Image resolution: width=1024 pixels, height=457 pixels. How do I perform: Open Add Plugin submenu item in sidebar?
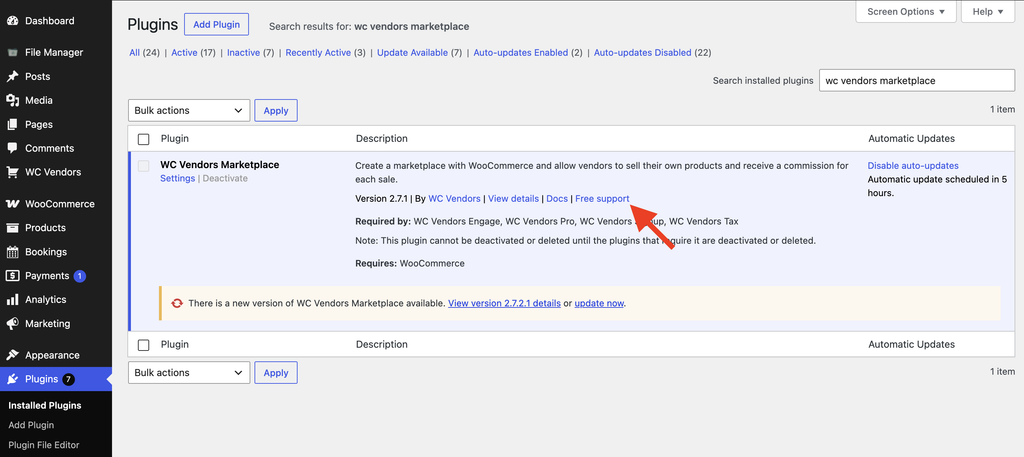click(31, 425)
